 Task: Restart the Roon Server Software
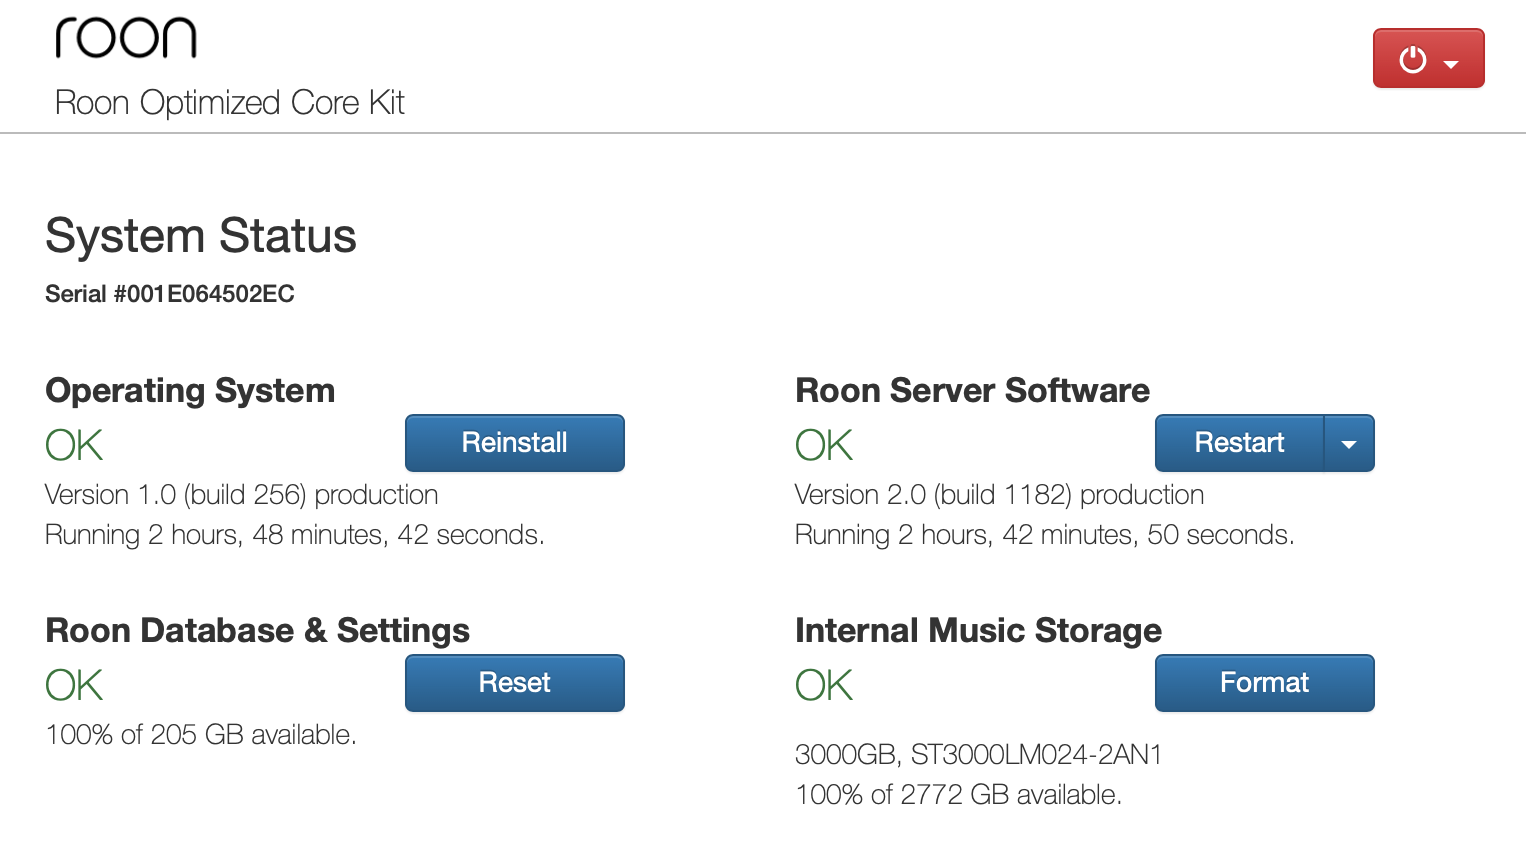pos(1239,443)
